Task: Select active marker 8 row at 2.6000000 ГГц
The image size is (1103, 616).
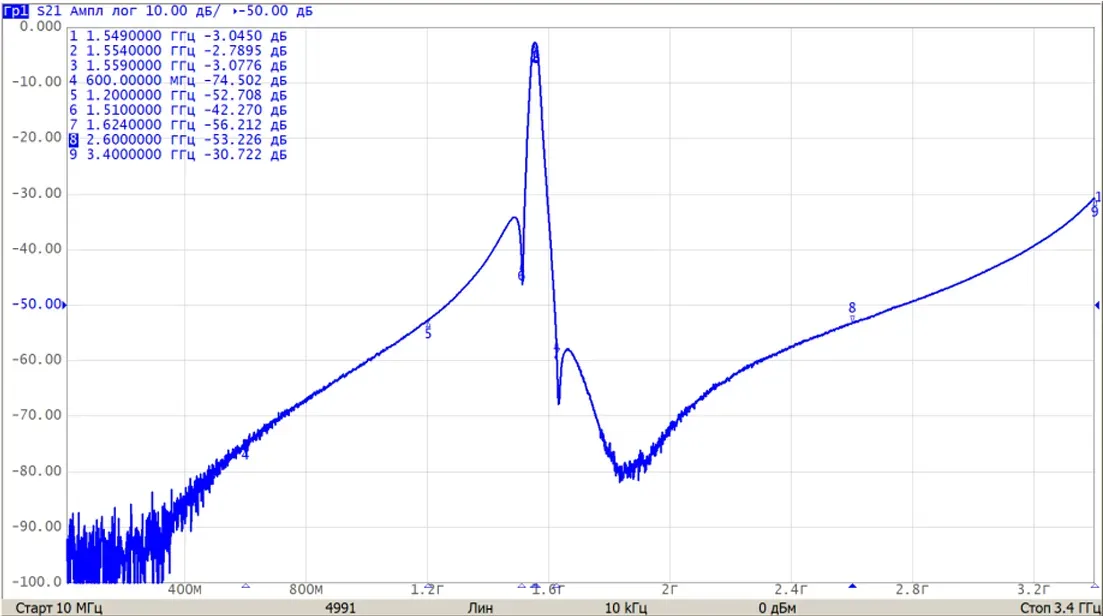Action: [178, 139]
